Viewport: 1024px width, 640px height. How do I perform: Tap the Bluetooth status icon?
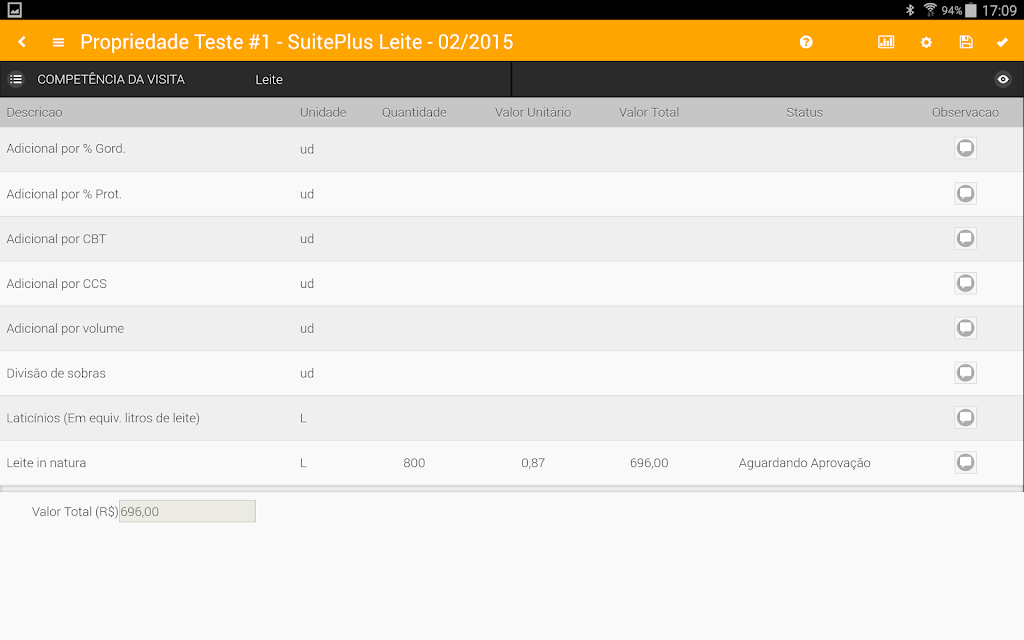pyautogui.click(x=910, y=10)
